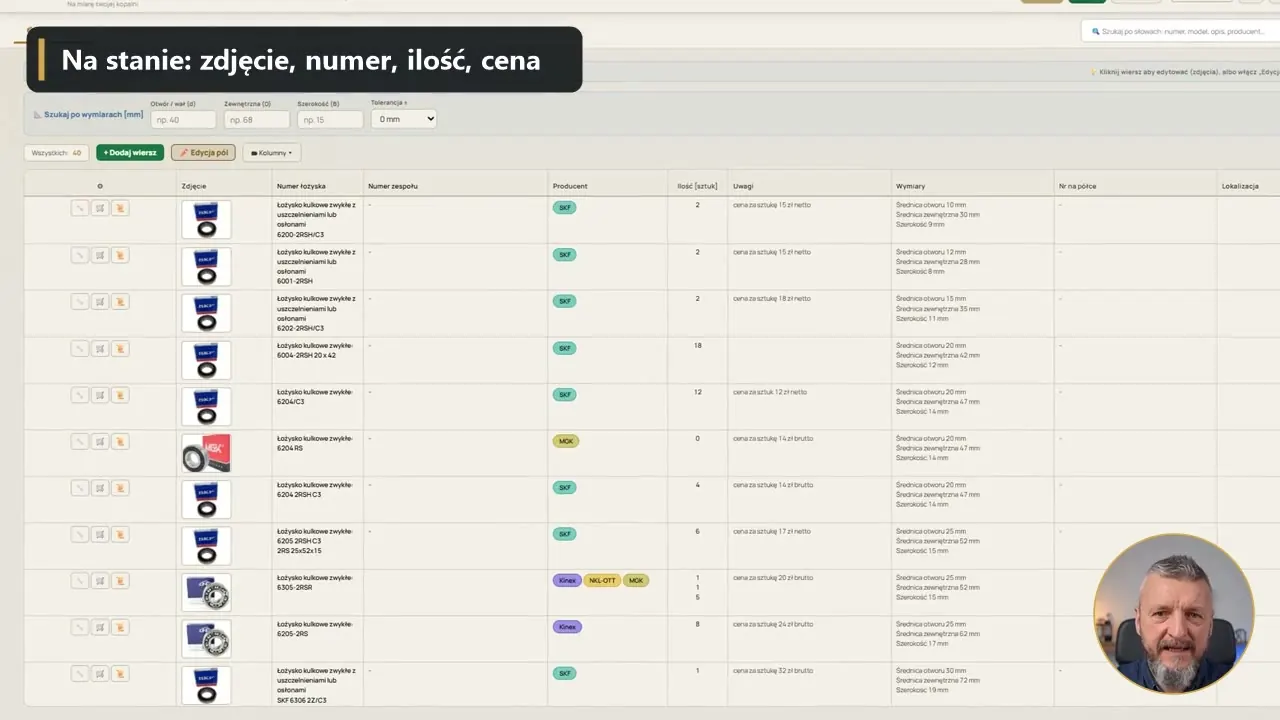Viewport: 1280px width, 720px height.
Task: Click the purple Kinex tag in the 6305-2RSR row
Action: 567,580
